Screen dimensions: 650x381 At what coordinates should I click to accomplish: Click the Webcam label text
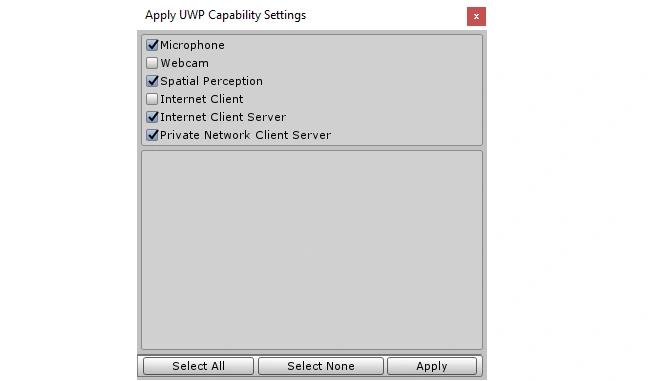[x=184, y=63]
